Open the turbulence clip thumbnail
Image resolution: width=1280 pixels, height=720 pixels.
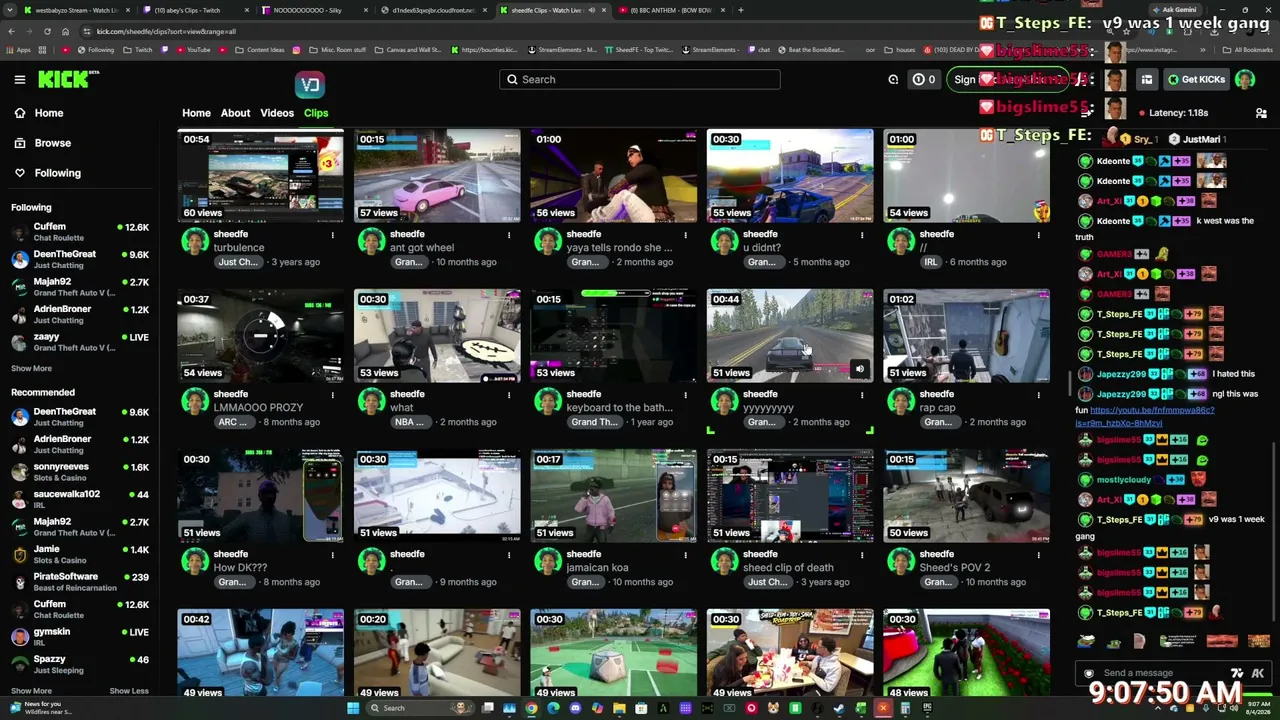(x=260, y=175)
